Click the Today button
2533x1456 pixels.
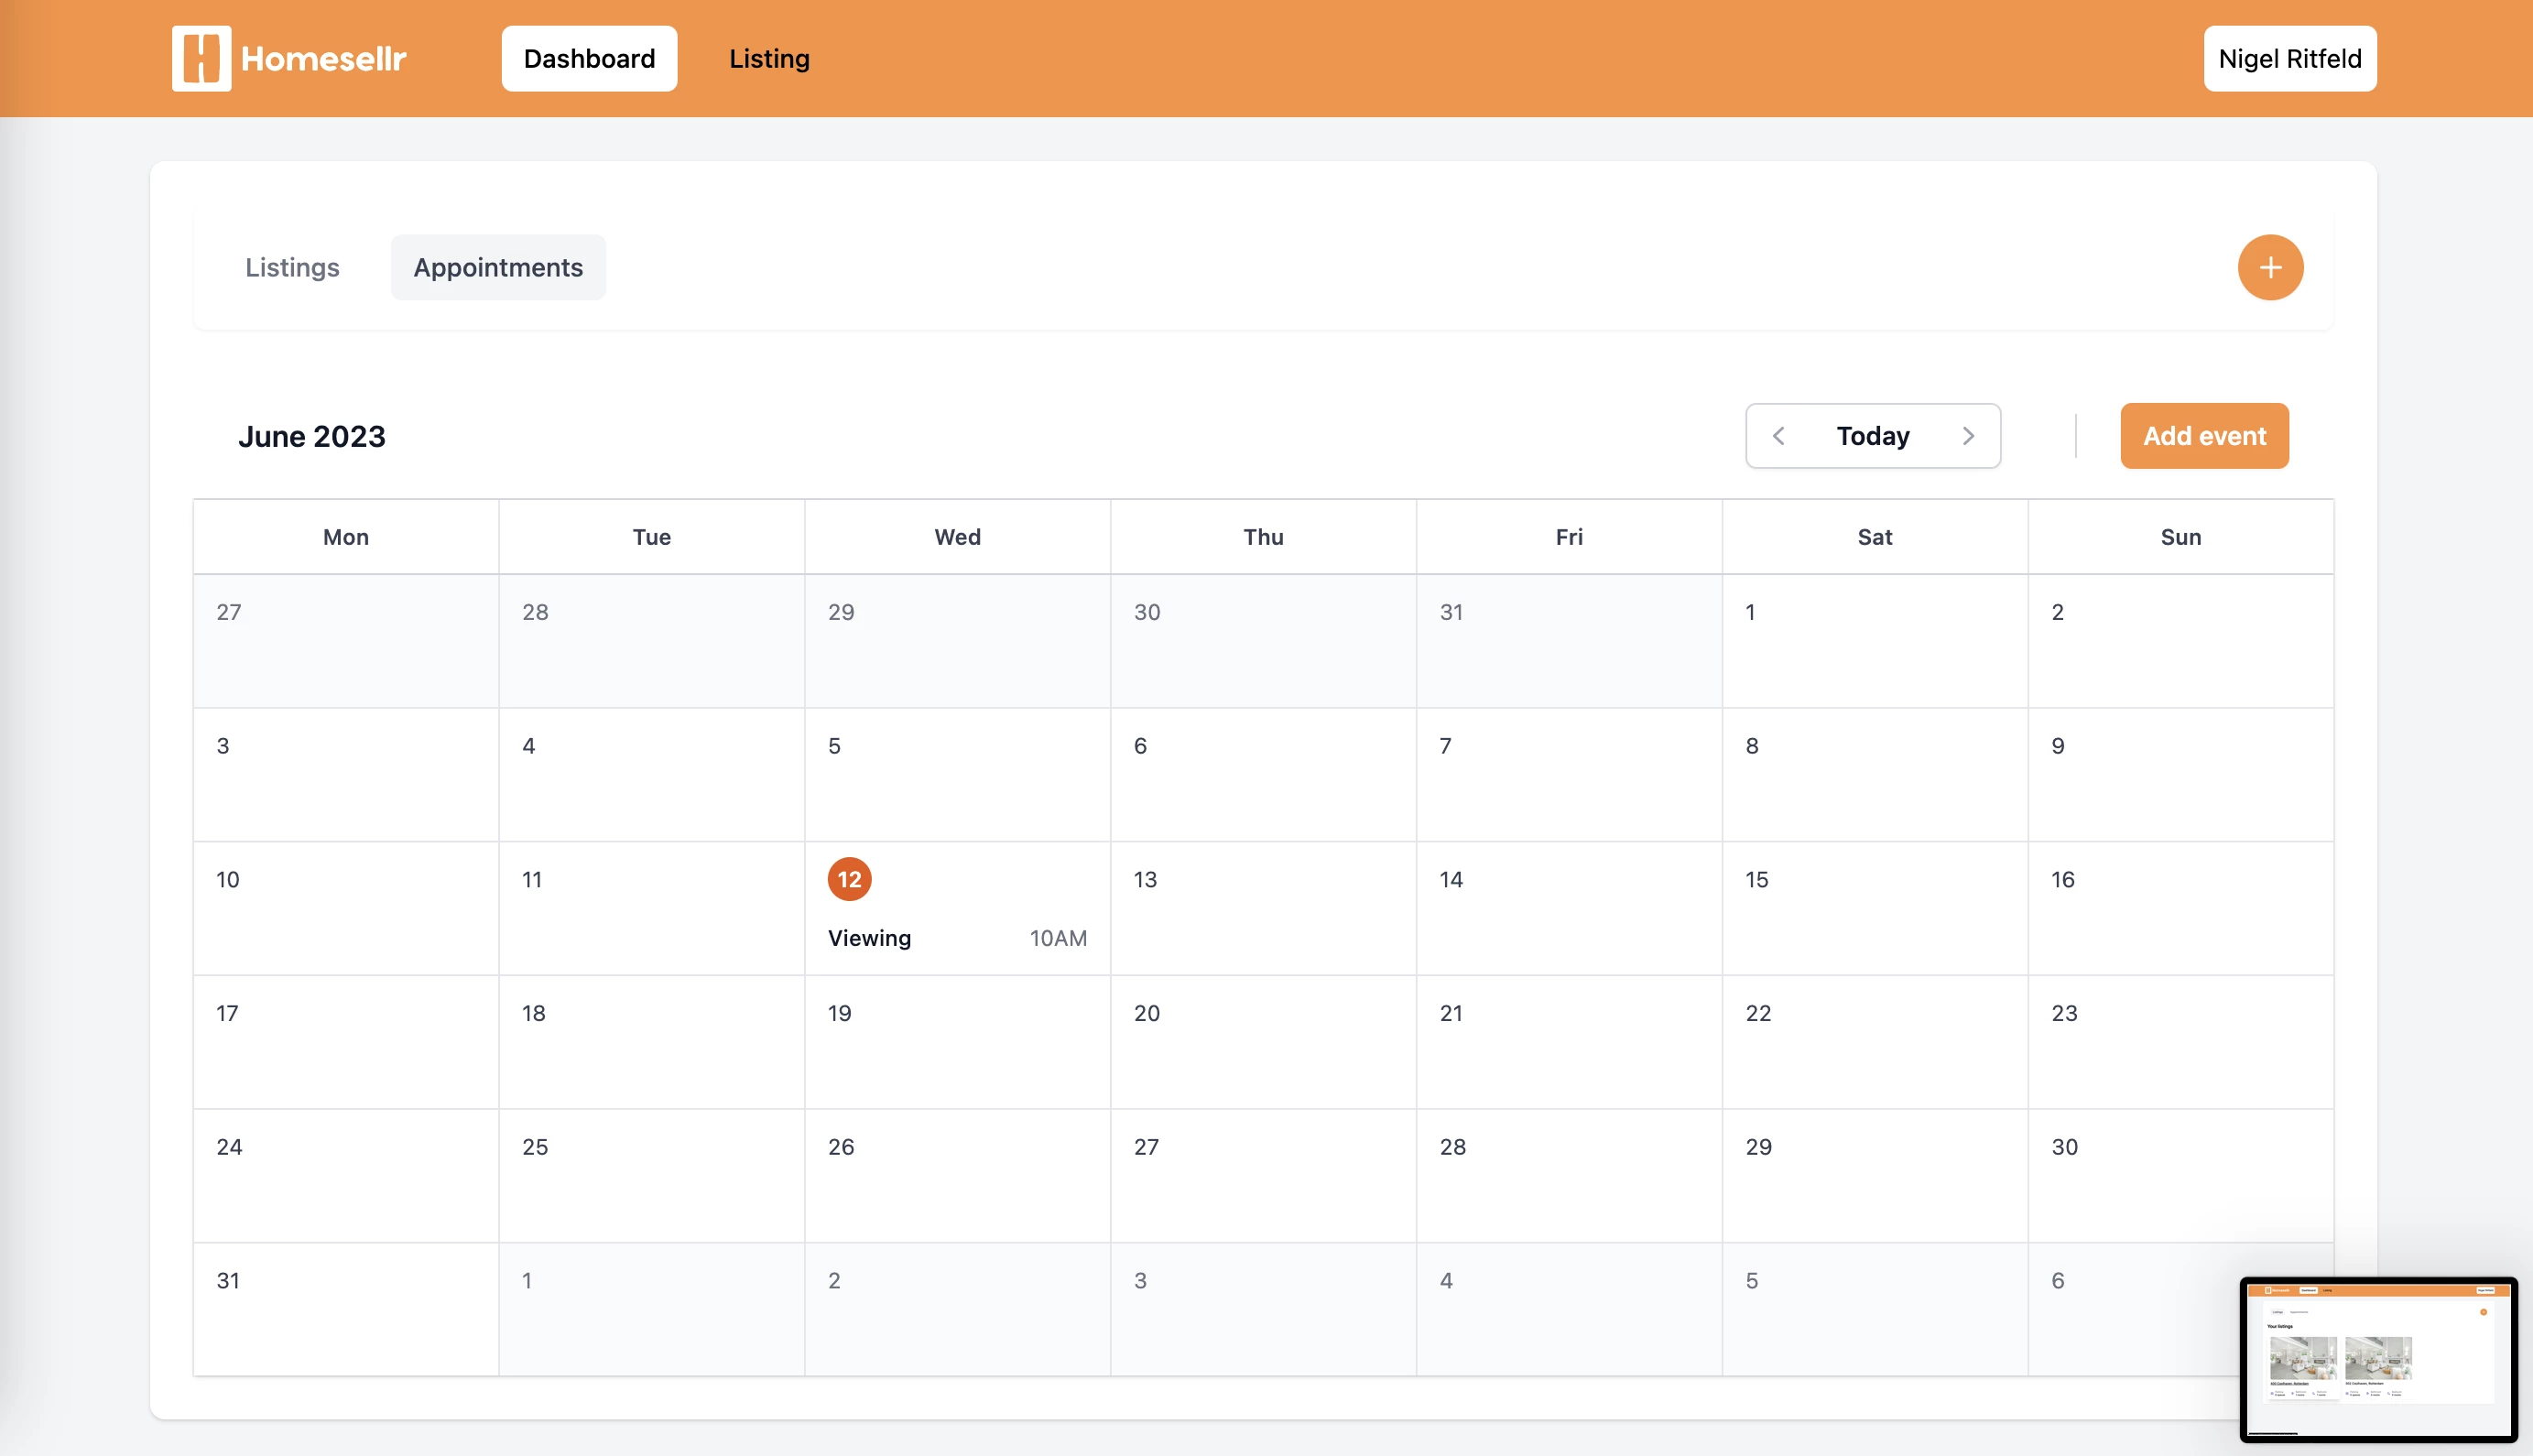click(x=1872, y=436)
